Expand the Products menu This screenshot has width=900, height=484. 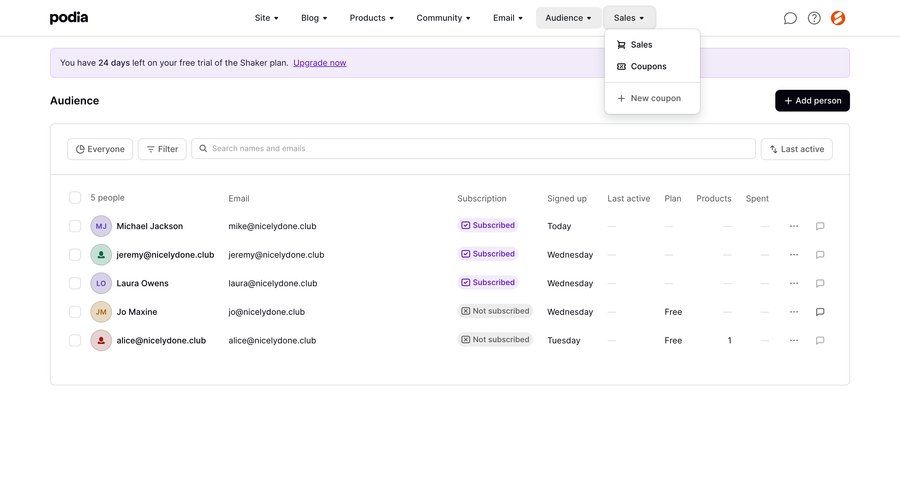[x=371, y=18]
